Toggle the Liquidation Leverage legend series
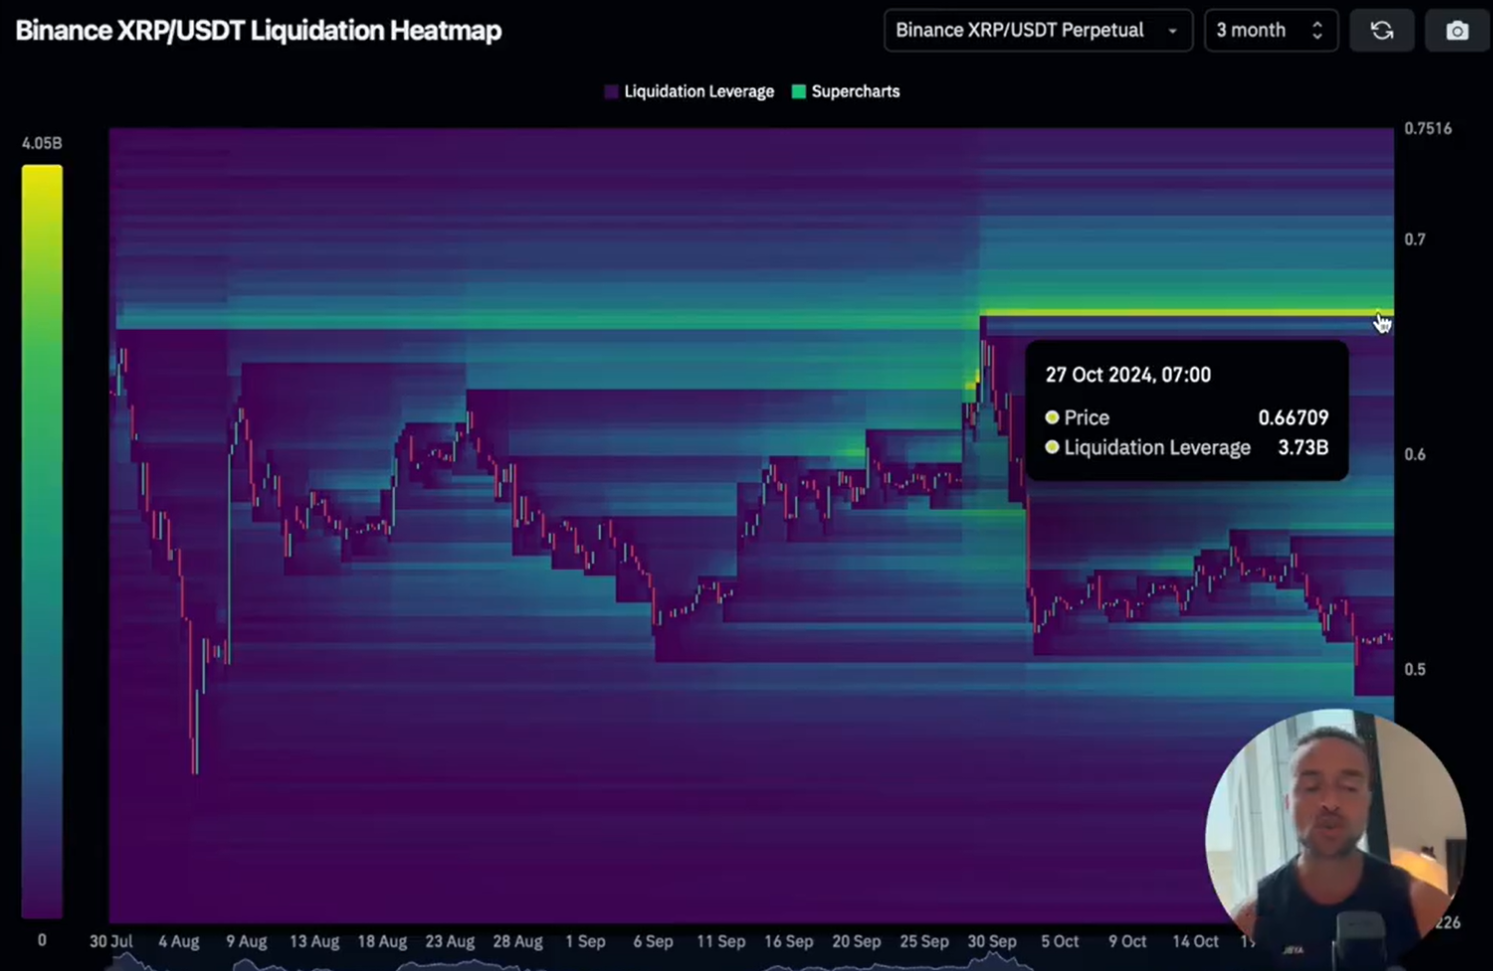The width and height of the screenshot is (1493, 971). [x=689, y=91]
